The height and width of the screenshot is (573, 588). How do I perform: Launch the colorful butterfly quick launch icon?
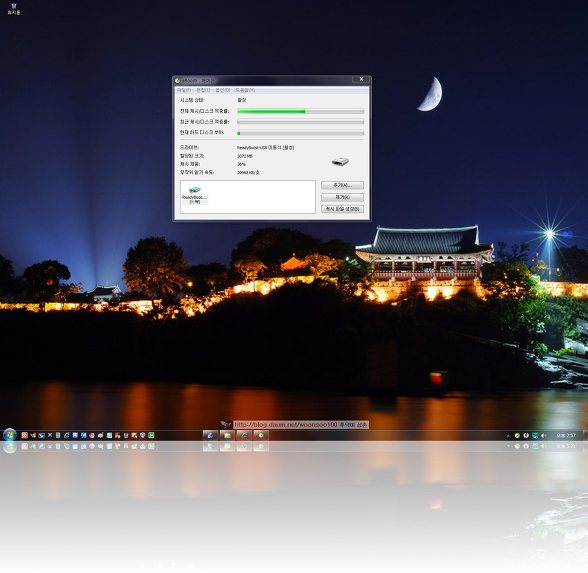click(x=33, y=435)
